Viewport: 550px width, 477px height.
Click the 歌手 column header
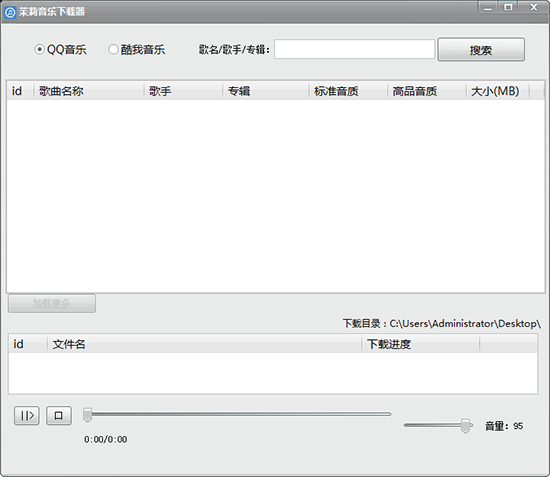(183, 91)
